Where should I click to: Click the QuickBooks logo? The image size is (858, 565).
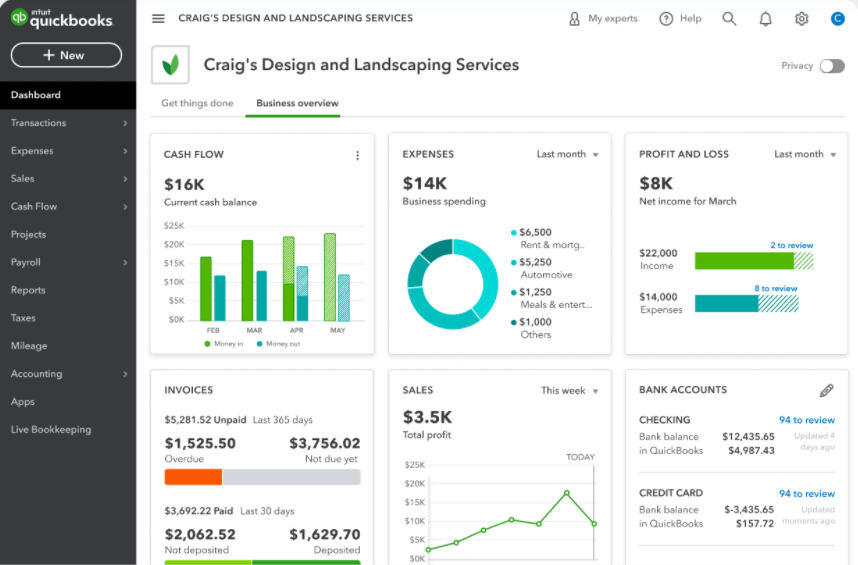coord(62,19)
